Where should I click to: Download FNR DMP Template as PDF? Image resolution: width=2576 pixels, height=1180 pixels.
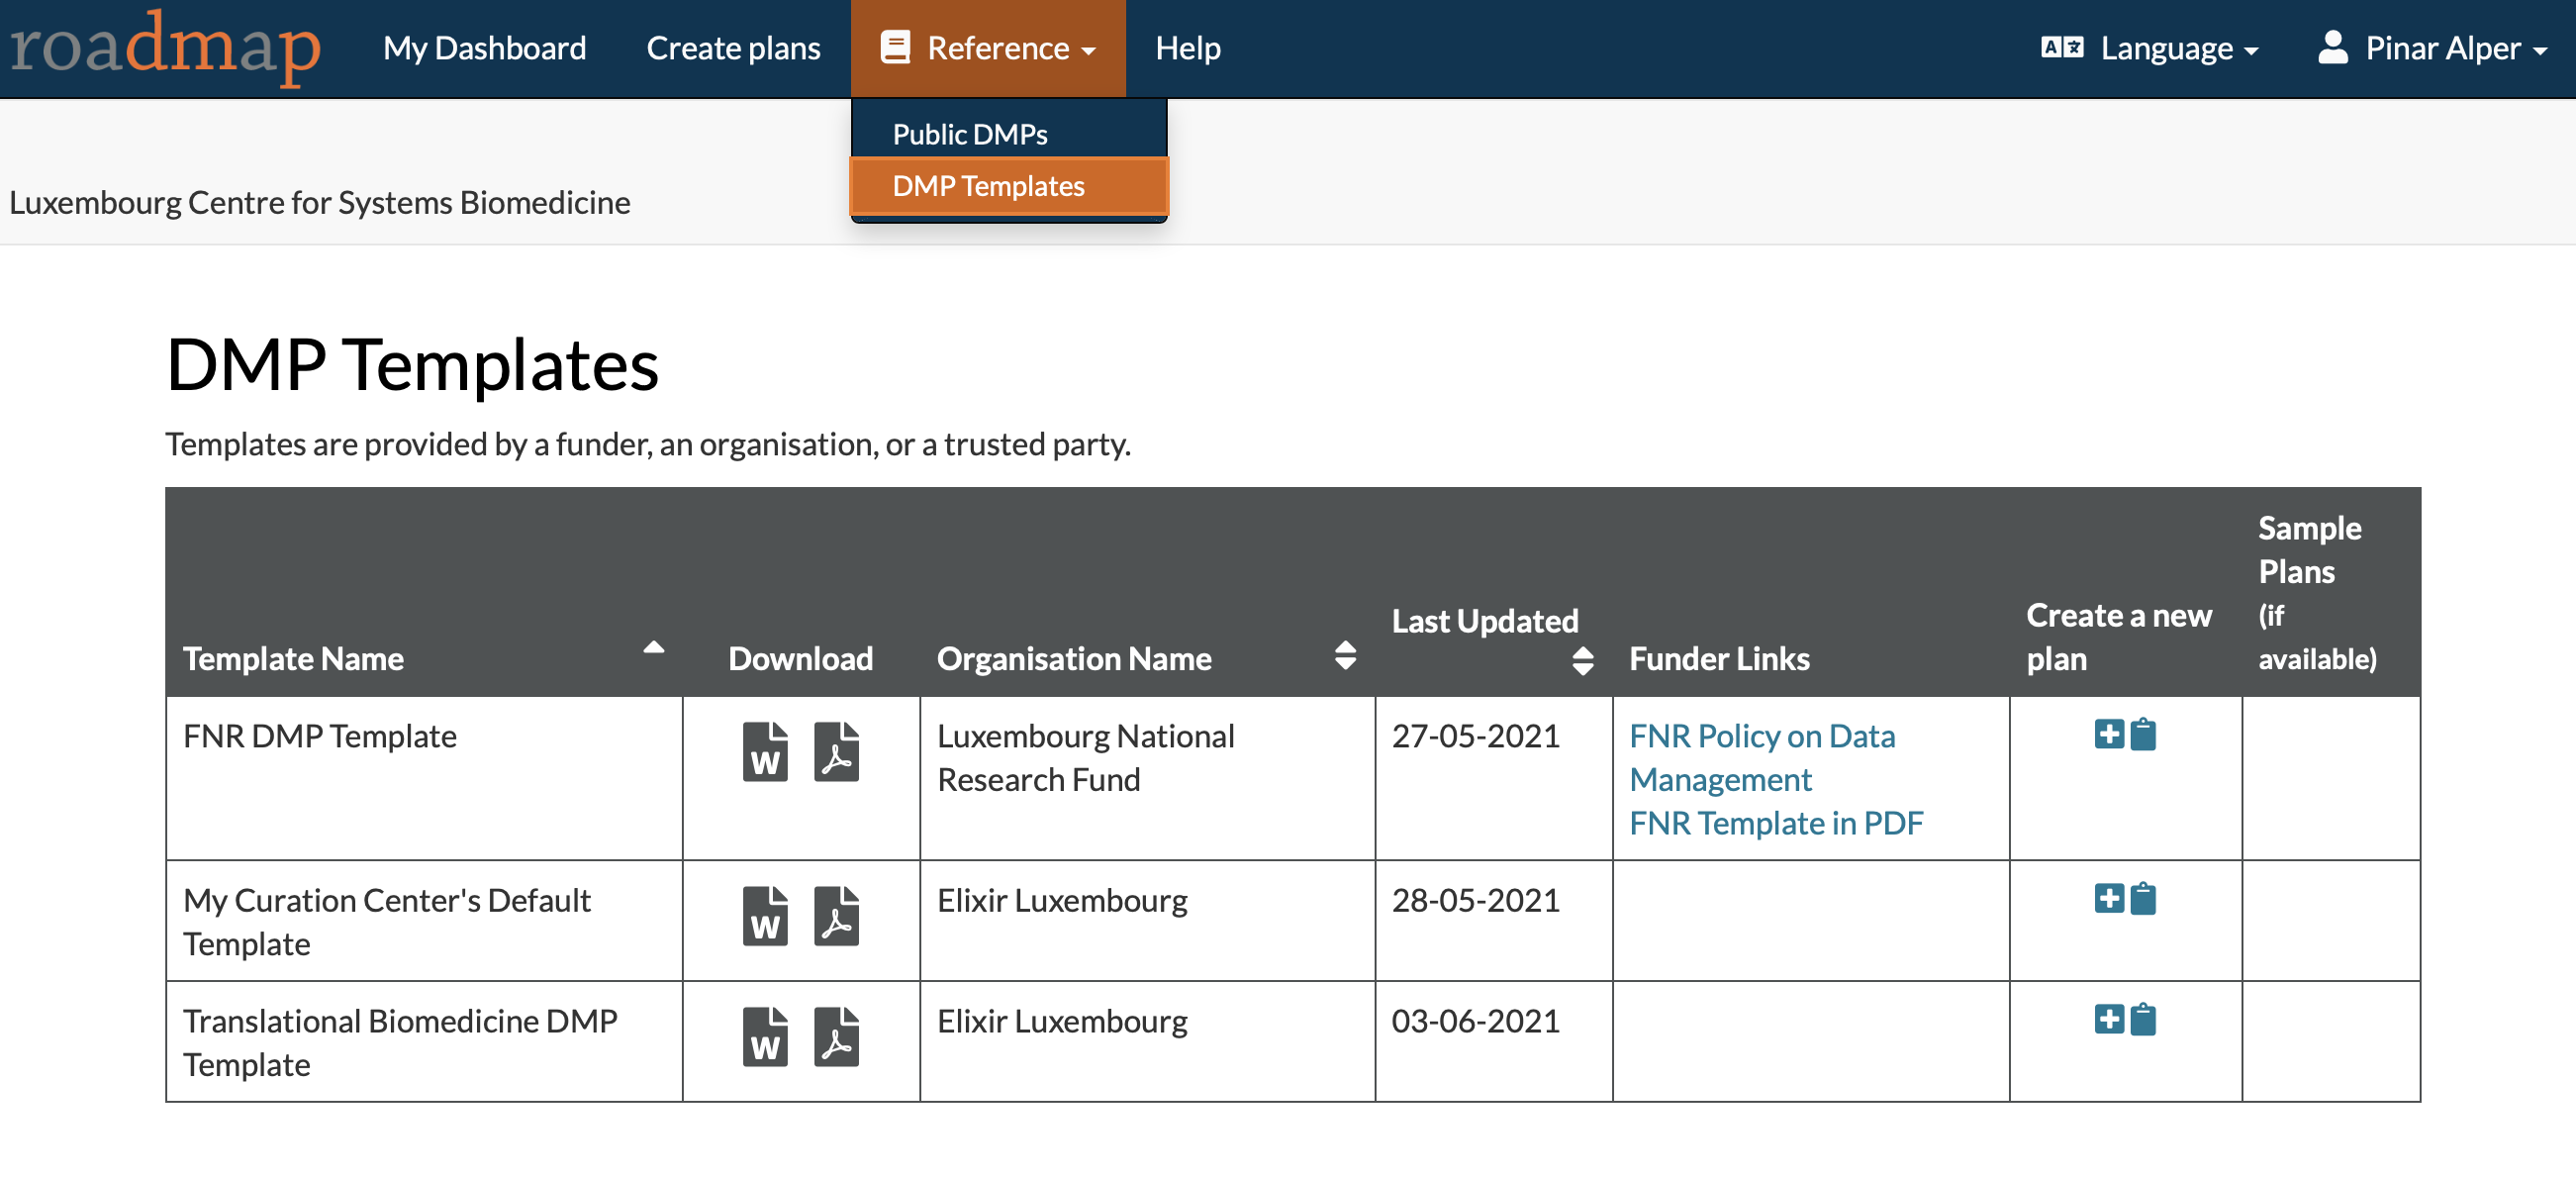(836, 751)
